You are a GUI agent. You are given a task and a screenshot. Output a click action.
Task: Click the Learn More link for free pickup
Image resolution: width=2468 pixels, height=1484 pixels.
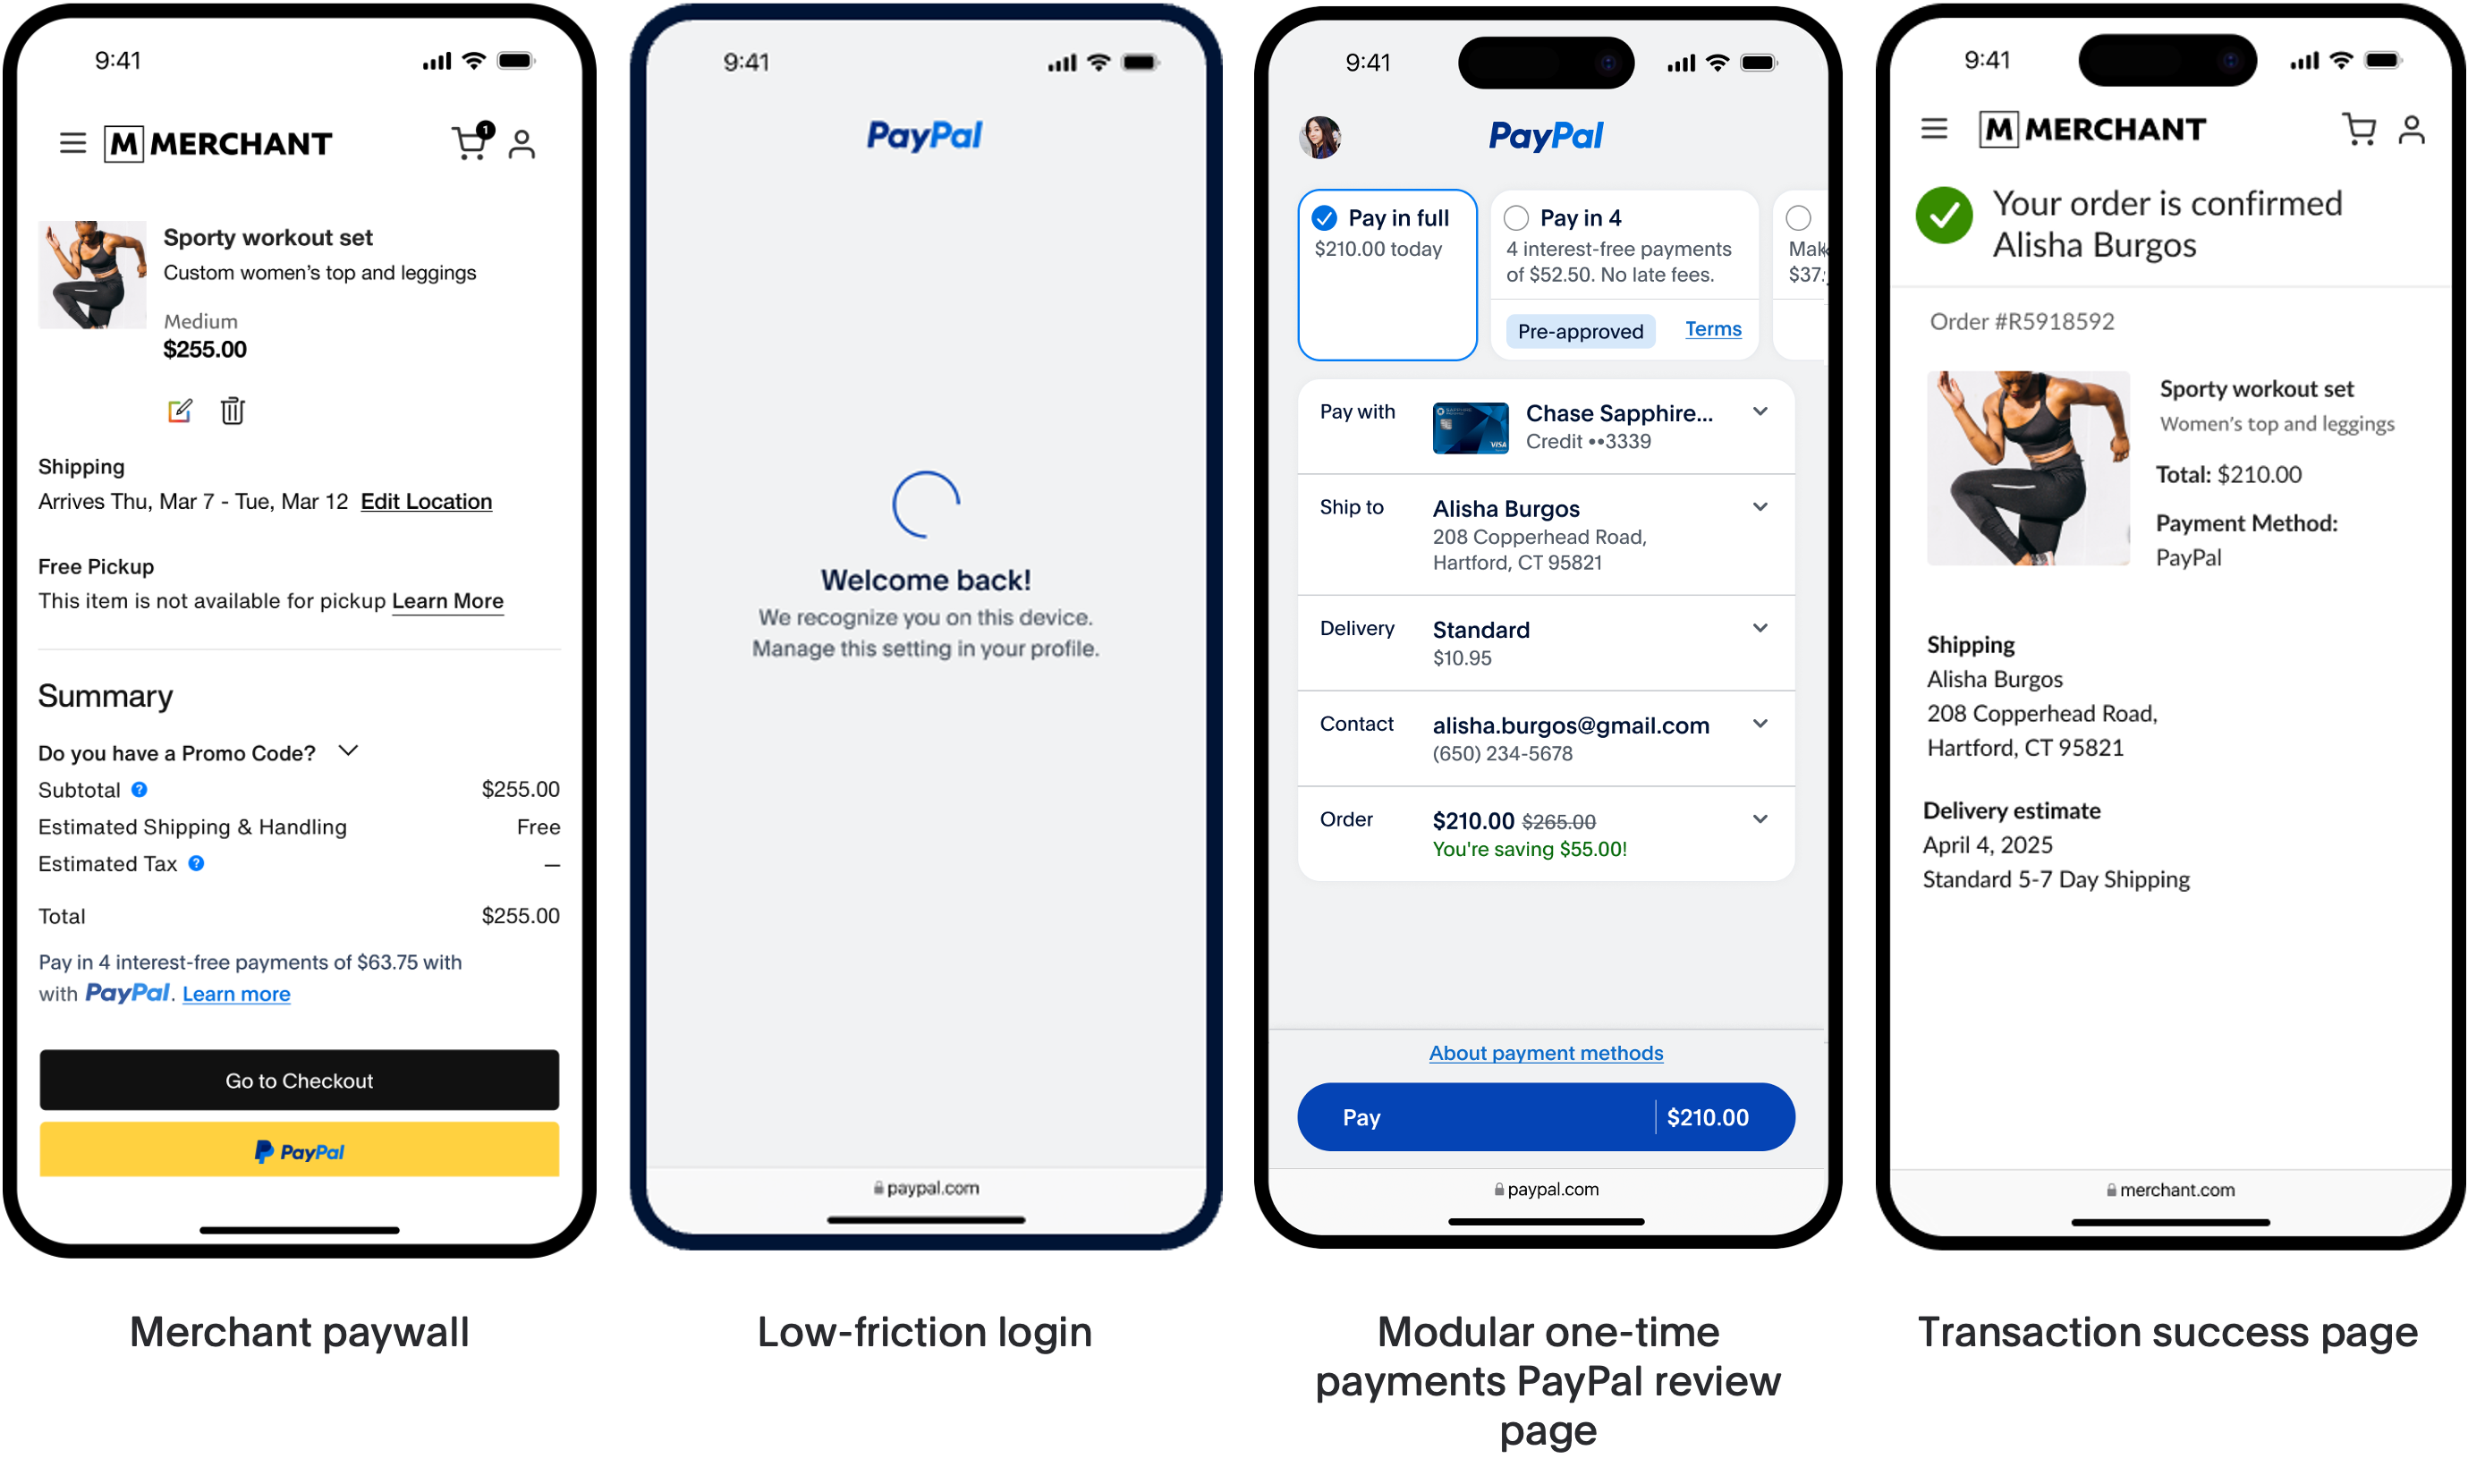point(446,599)
